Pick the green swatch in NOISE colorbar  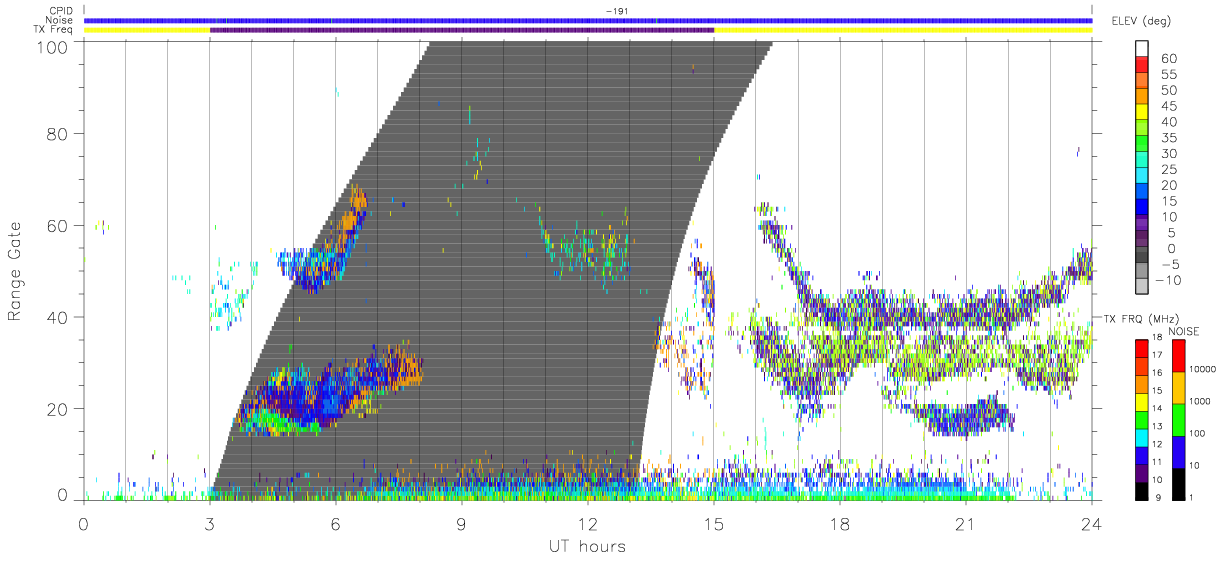[x=1181, y=419]
